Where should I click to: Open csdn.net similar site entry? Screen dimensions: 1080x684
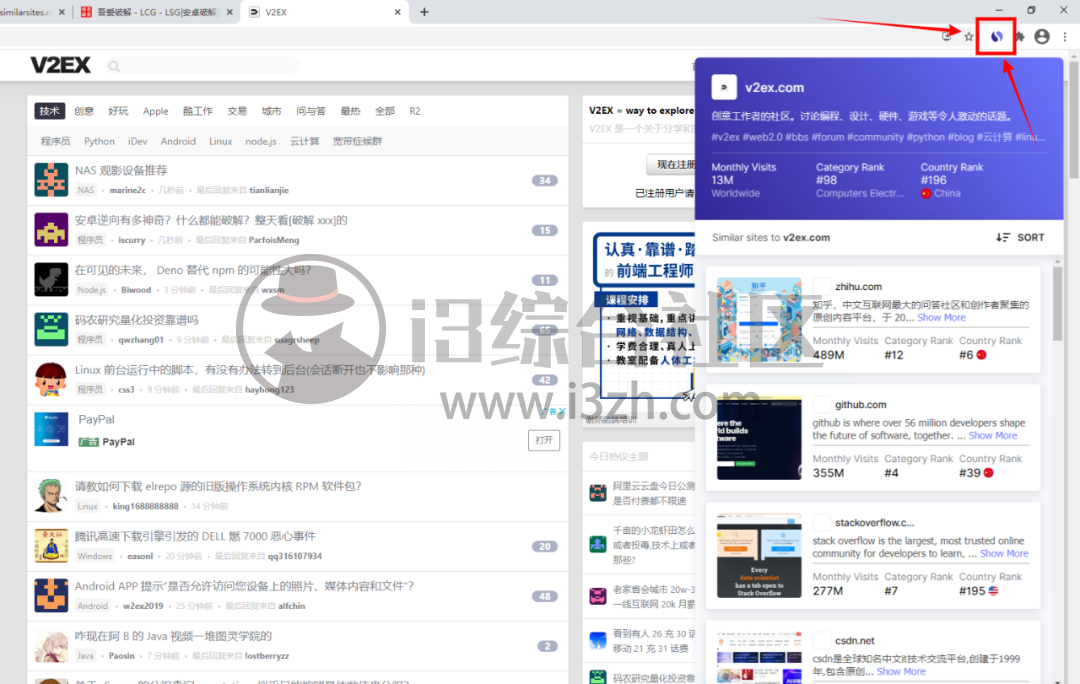[x=855, y=641]
